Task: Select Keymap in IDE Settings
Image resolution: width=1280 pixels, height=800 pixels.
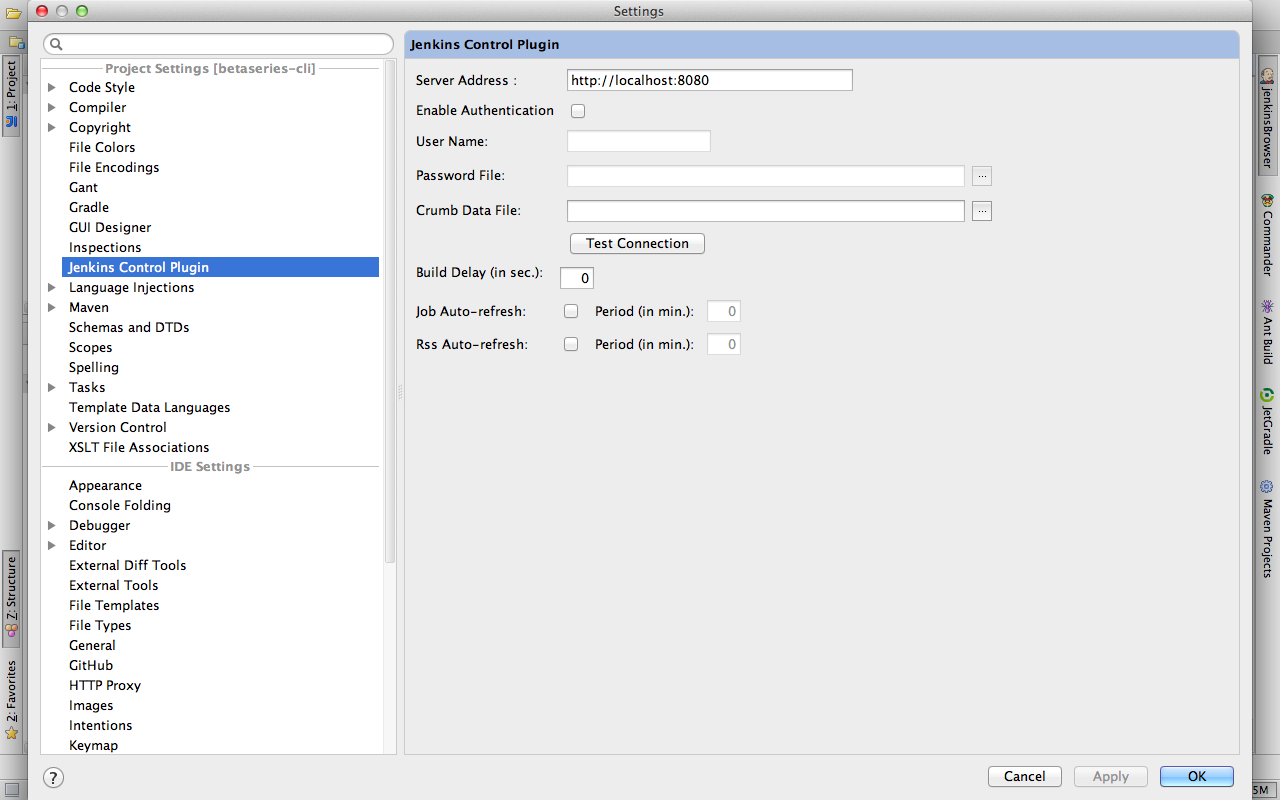Action: pos(93,745)
